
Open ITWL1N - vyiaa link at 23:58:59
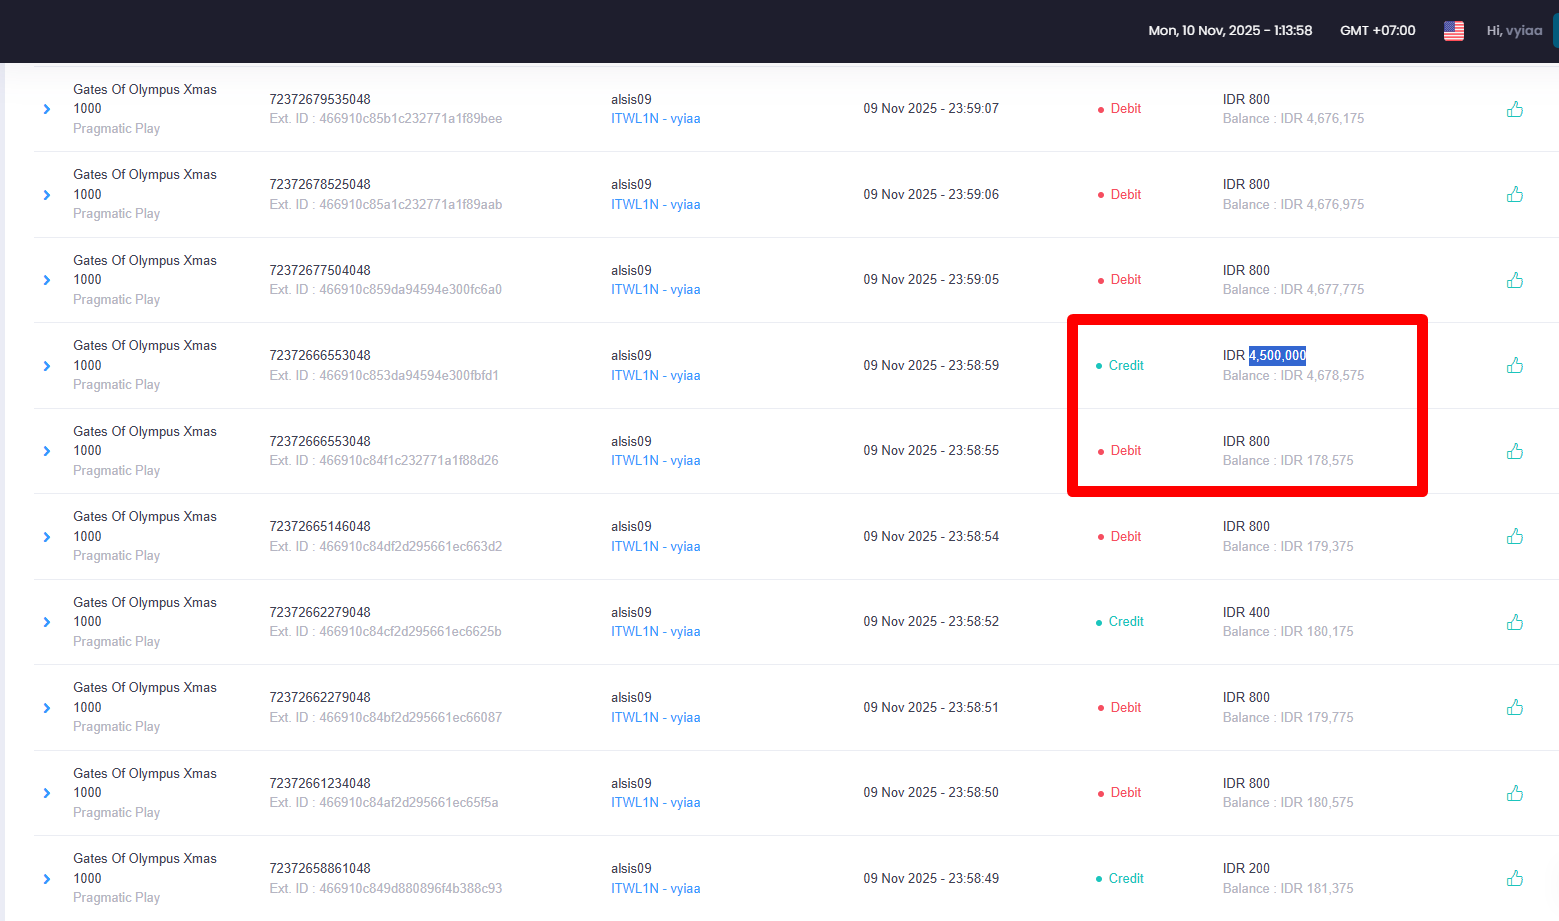(656, 375)
